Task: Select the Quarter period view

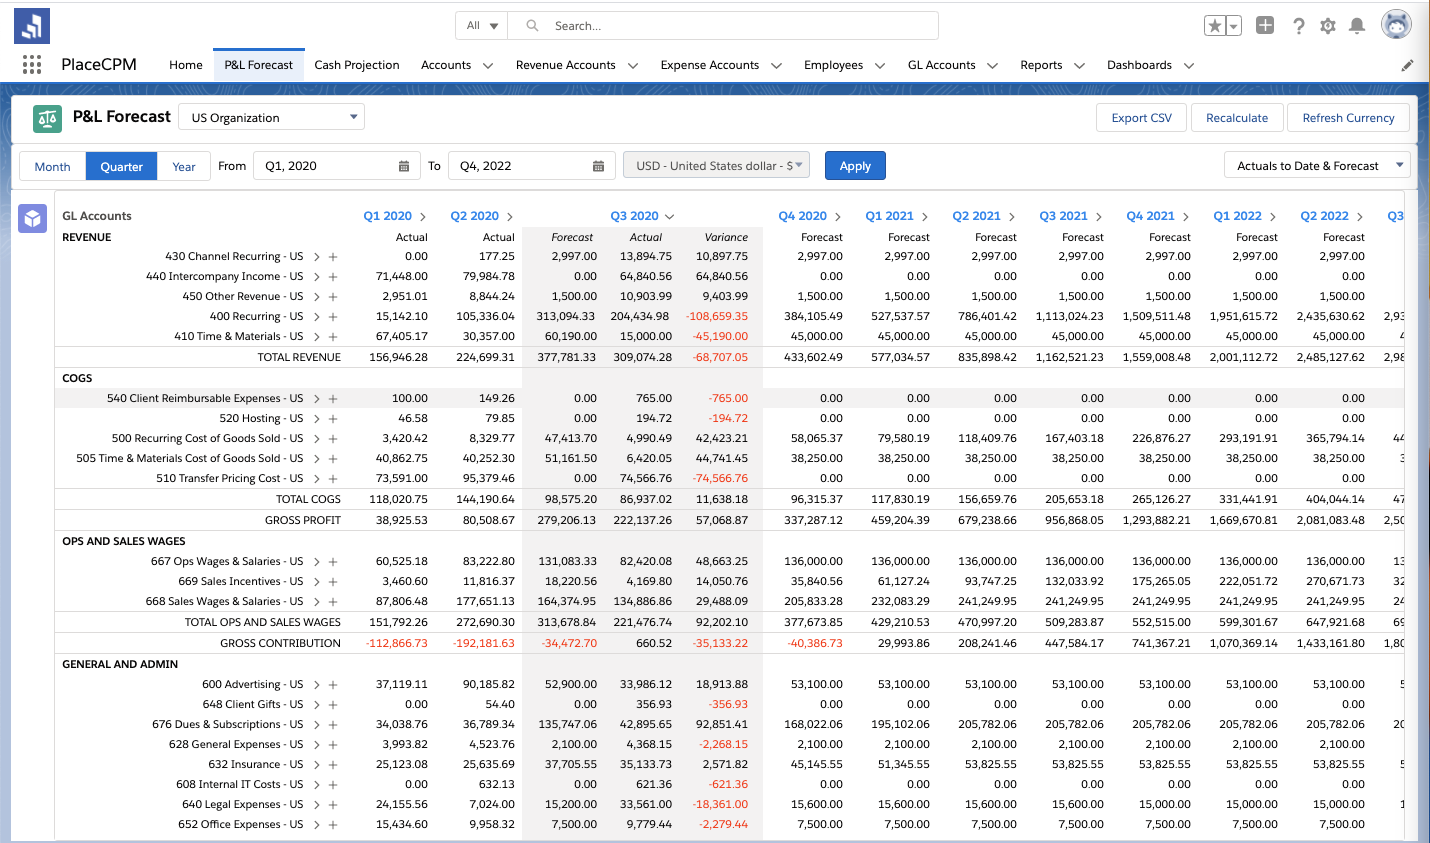Action: point(121,166)
